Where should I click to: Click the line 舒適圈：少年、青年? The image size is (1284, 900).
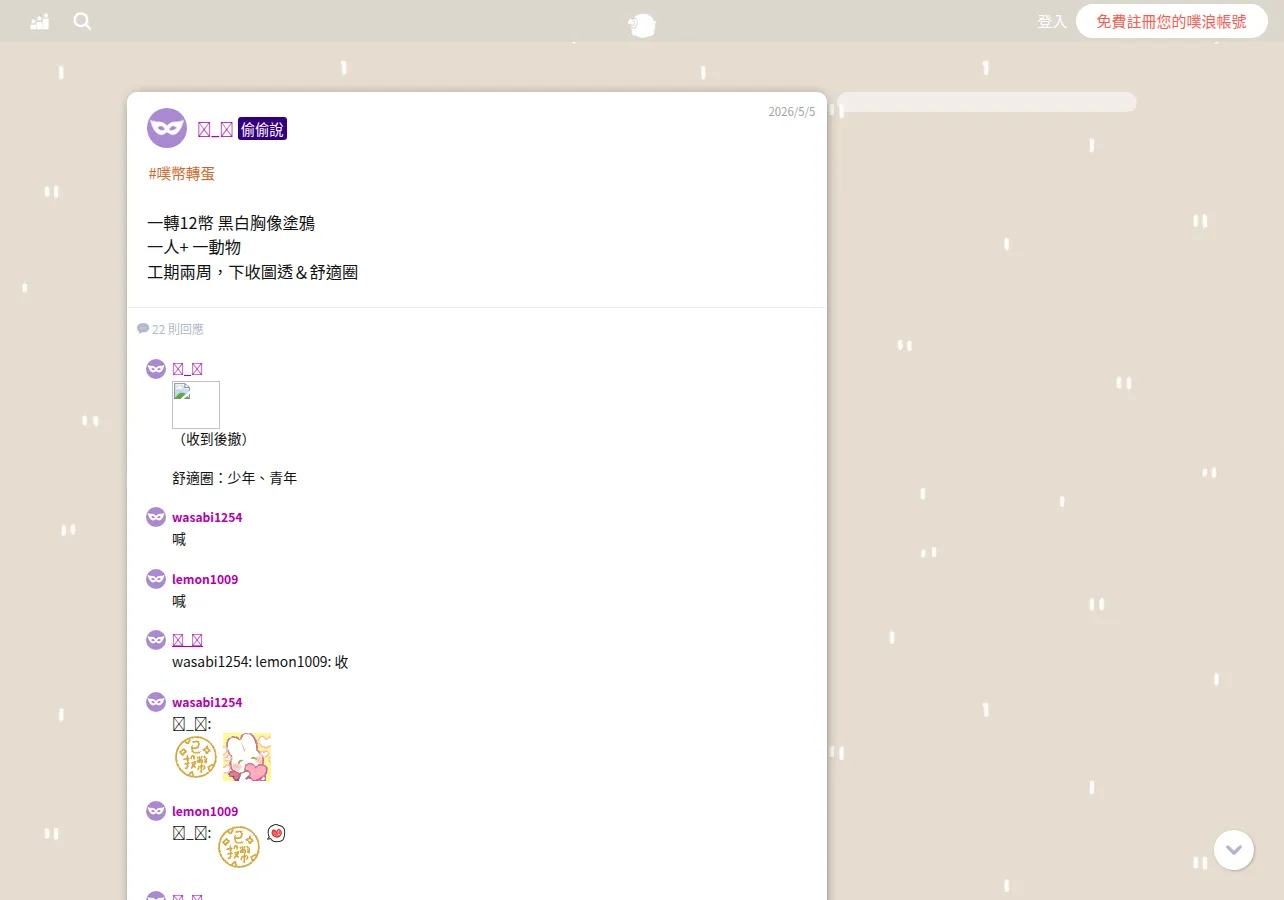[235, 478]
